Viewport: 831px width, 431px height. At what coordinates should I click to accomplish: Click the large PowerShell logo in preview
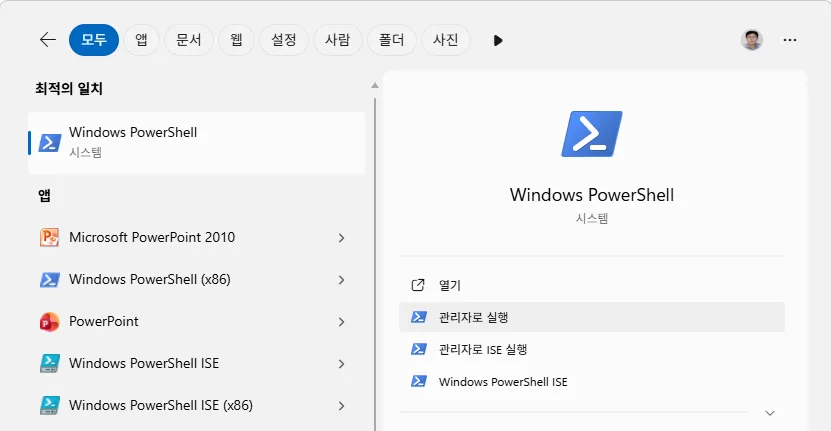click(591, 134)
